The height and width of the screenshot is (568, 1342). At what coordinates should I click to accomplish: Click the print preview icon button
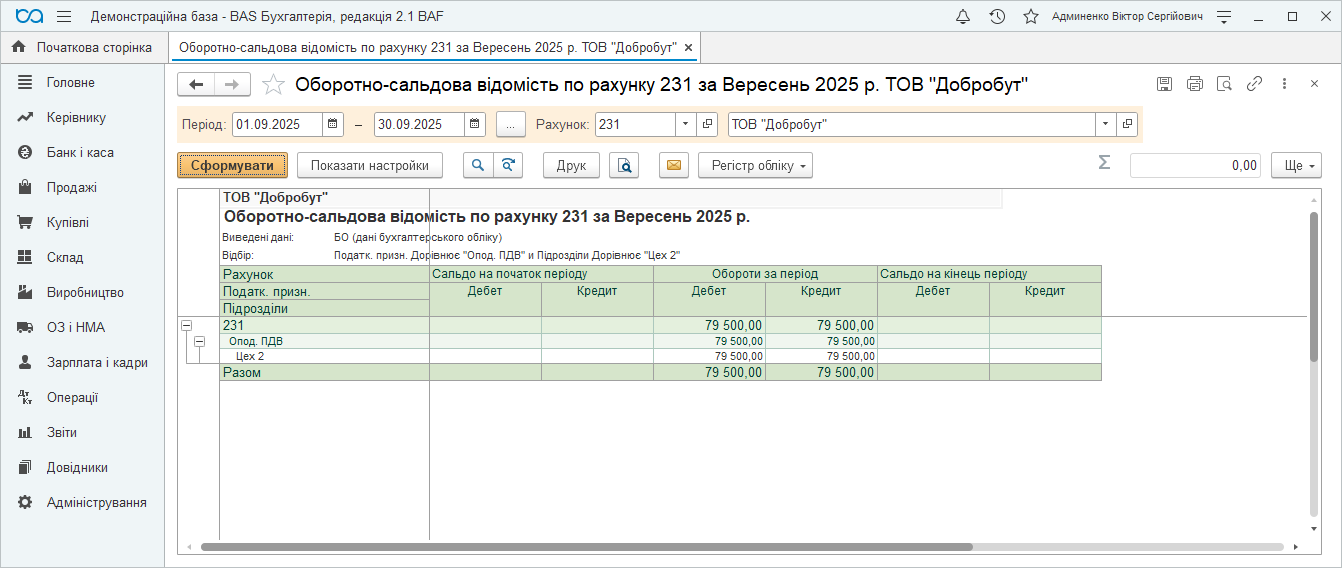click(624, 166)
